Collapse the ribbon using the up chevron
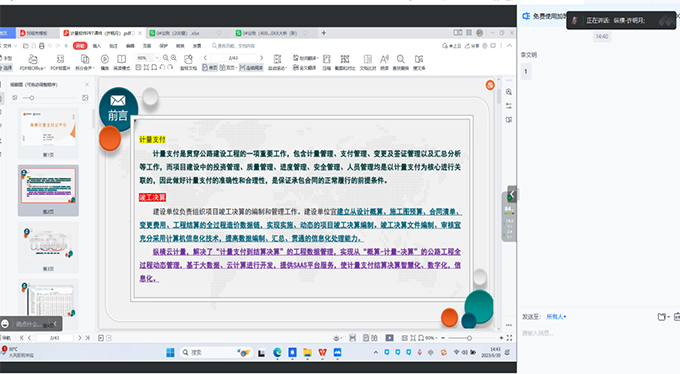This screenshot has height=374, width=680. point(509,46)
